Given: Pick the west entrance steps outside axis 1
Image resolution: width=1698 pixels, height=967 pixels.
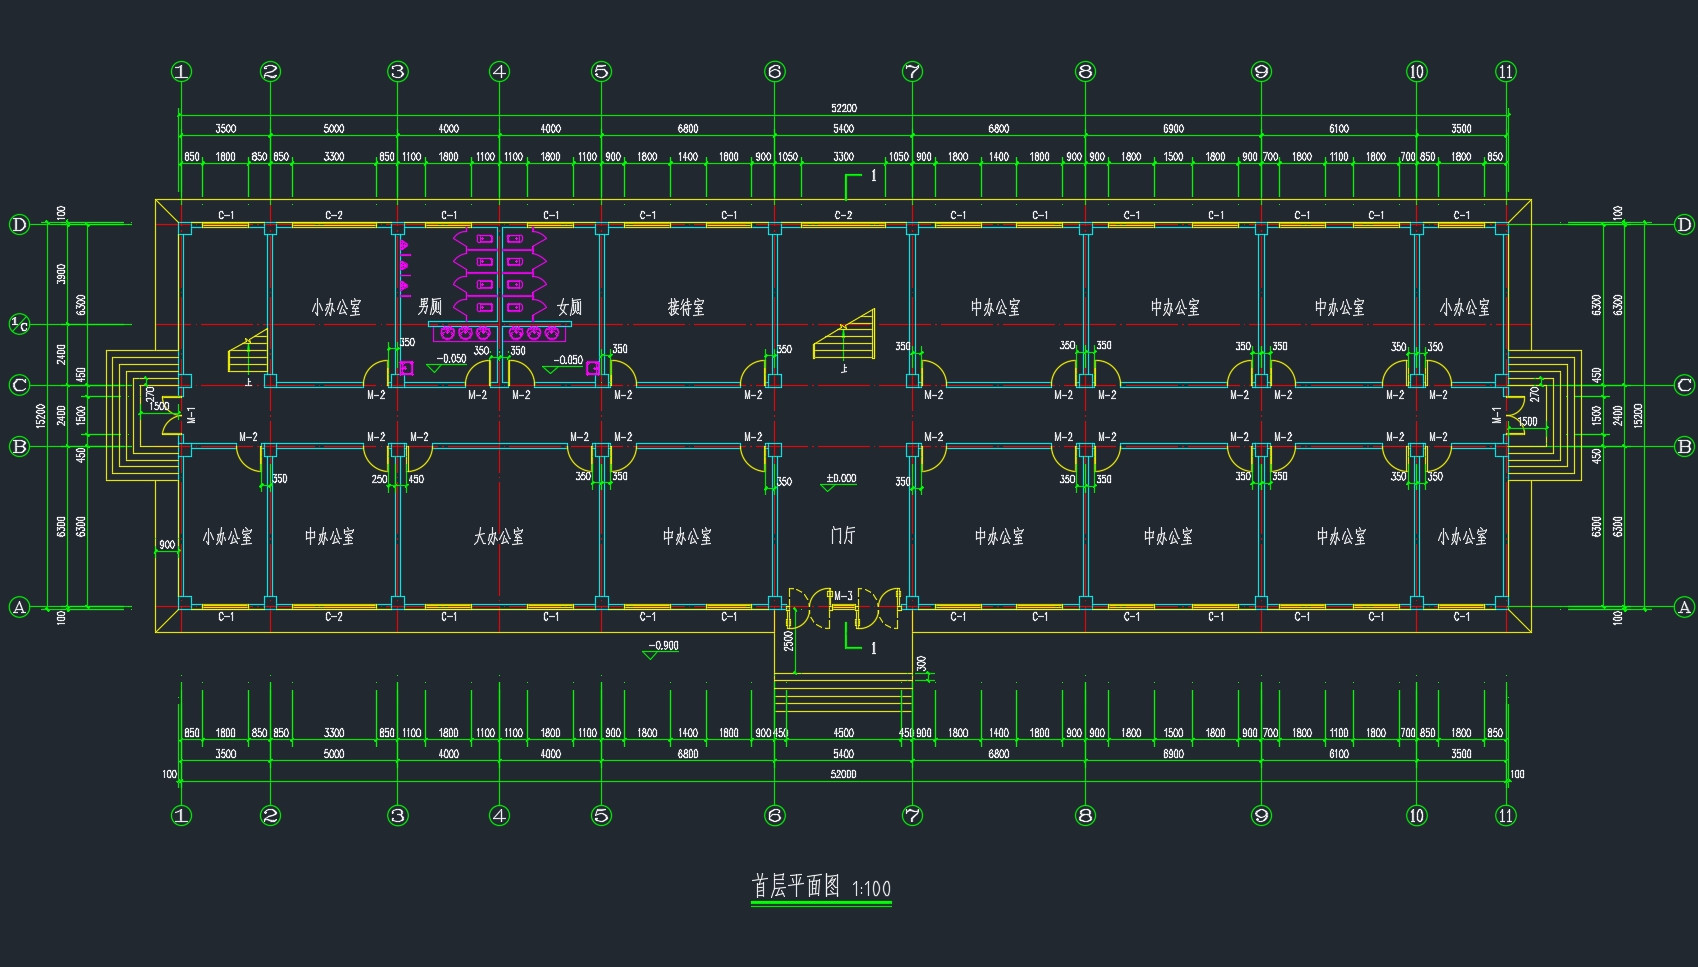Looking at the screenshot, I should click(x=143, y=415).
